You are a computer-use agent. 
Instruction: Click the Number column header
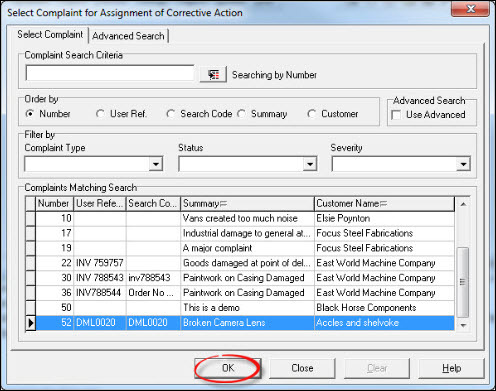54,203
